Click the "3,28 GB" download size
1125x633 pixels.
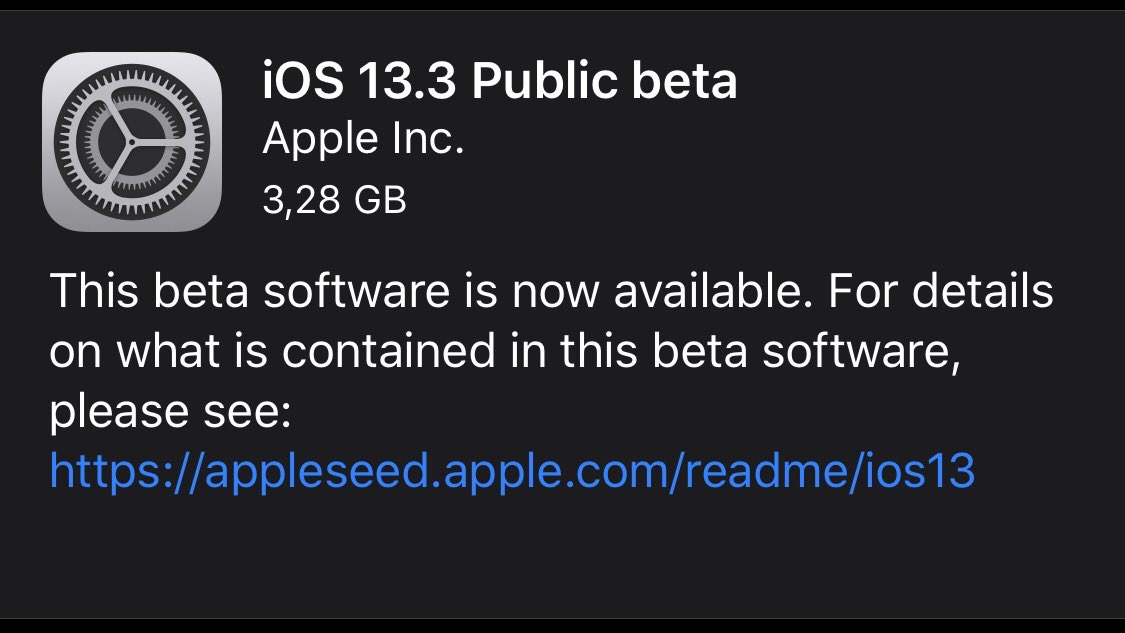point(335,200)
